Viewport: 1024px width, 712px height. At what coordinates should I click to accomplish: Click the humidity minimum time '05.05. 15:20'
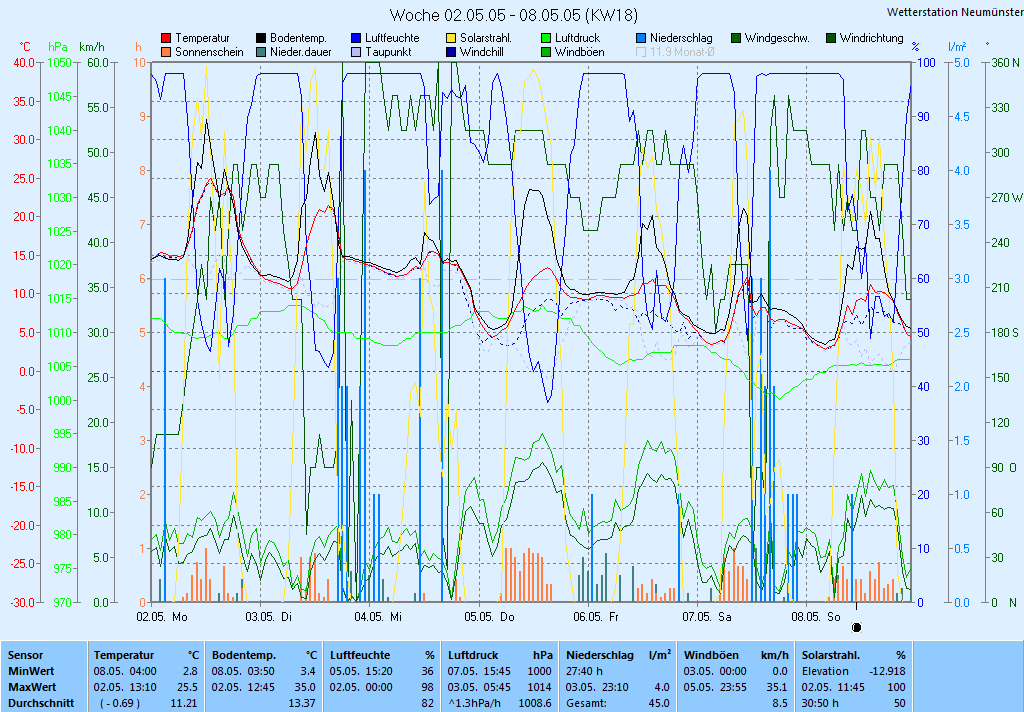click(x=361, y=671)
